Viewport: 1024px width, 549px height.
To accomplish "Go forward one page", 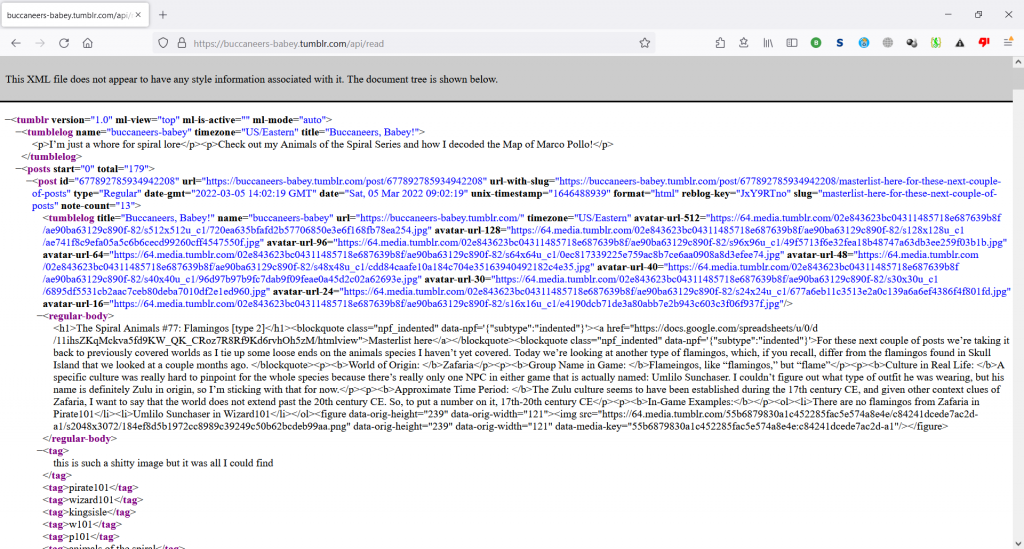I will pyautogui.click(x=40, y=43).
